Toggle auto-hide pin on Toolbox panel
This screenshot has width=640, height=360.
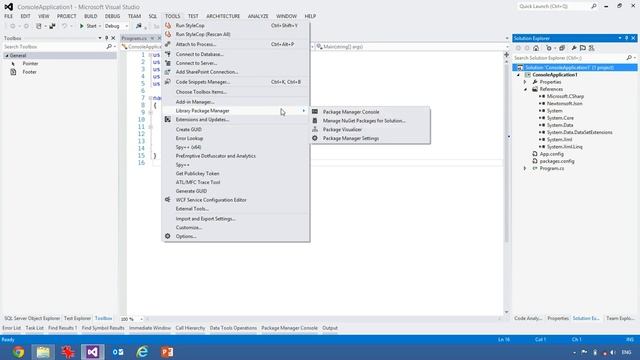(x=107, y=38)
